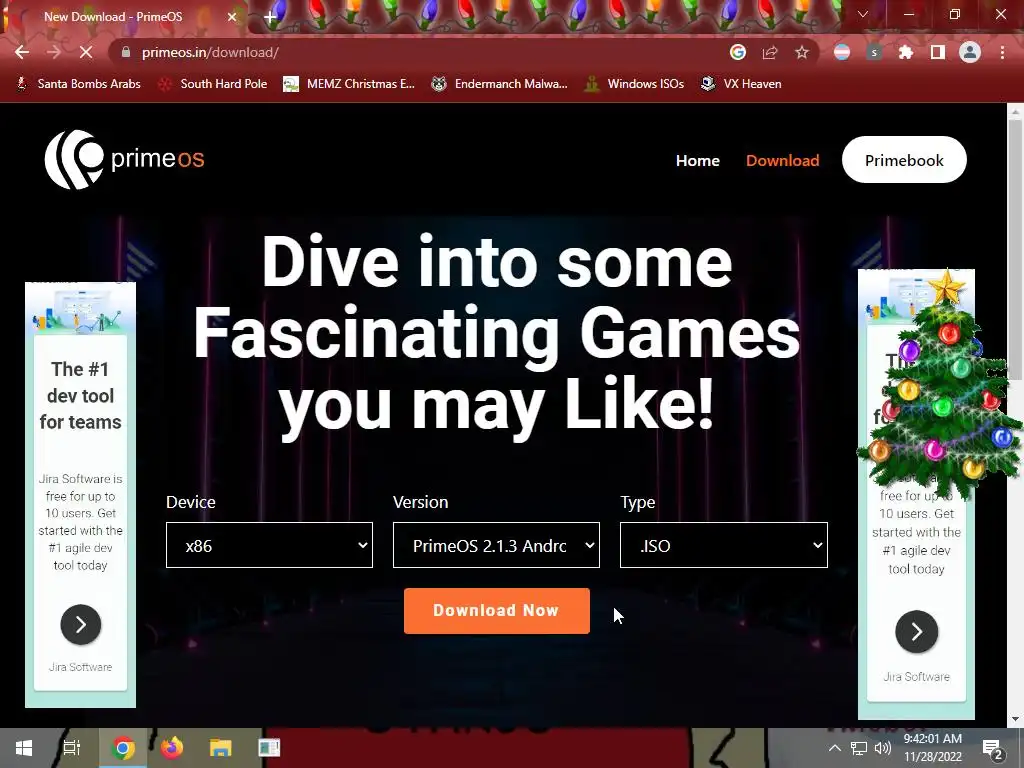Screen dimensions: 1024x768
Task: Click the page vertical scrollbar thumb
Action: tap(1015, 250)
